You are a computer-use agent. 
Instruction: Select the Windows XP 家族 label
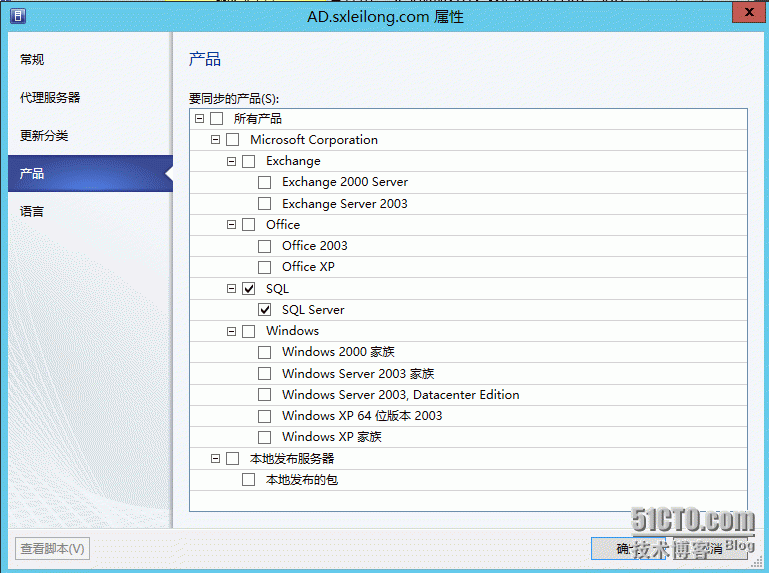click(x=332, y=437)
